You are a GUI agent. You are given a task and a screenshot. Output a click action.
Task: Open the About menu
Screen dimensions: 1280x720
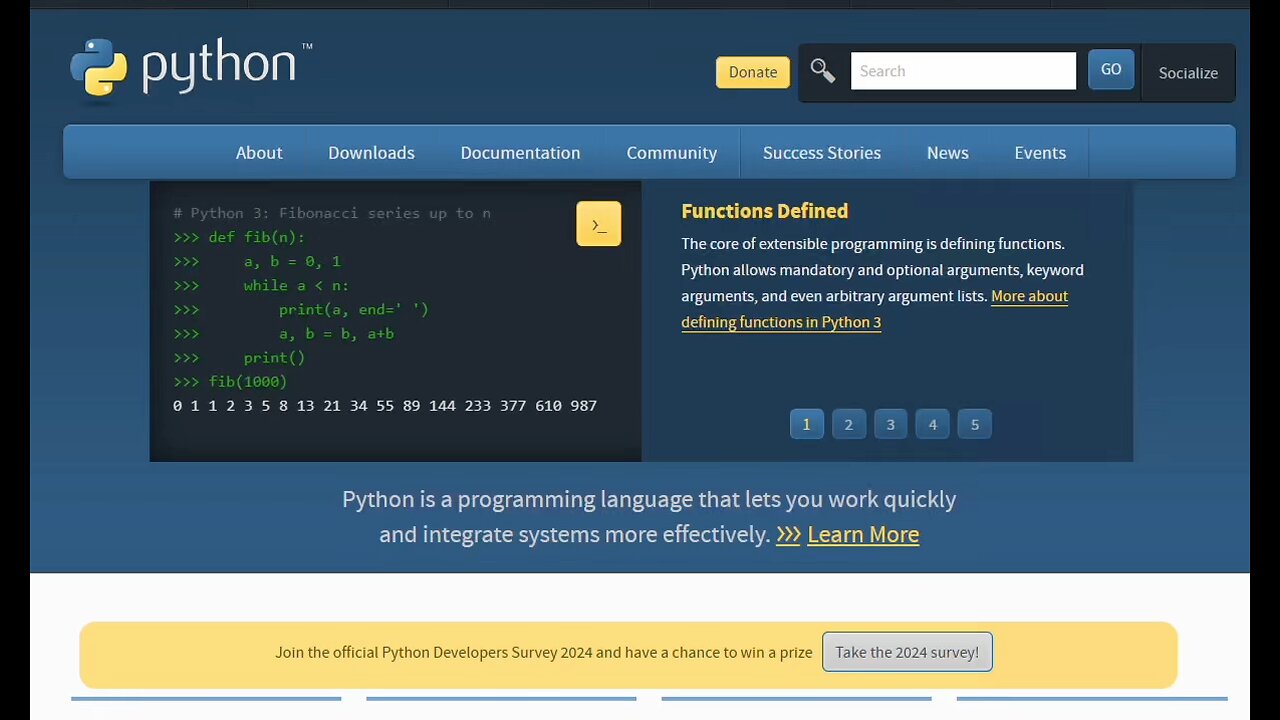[x=259, y=153]
